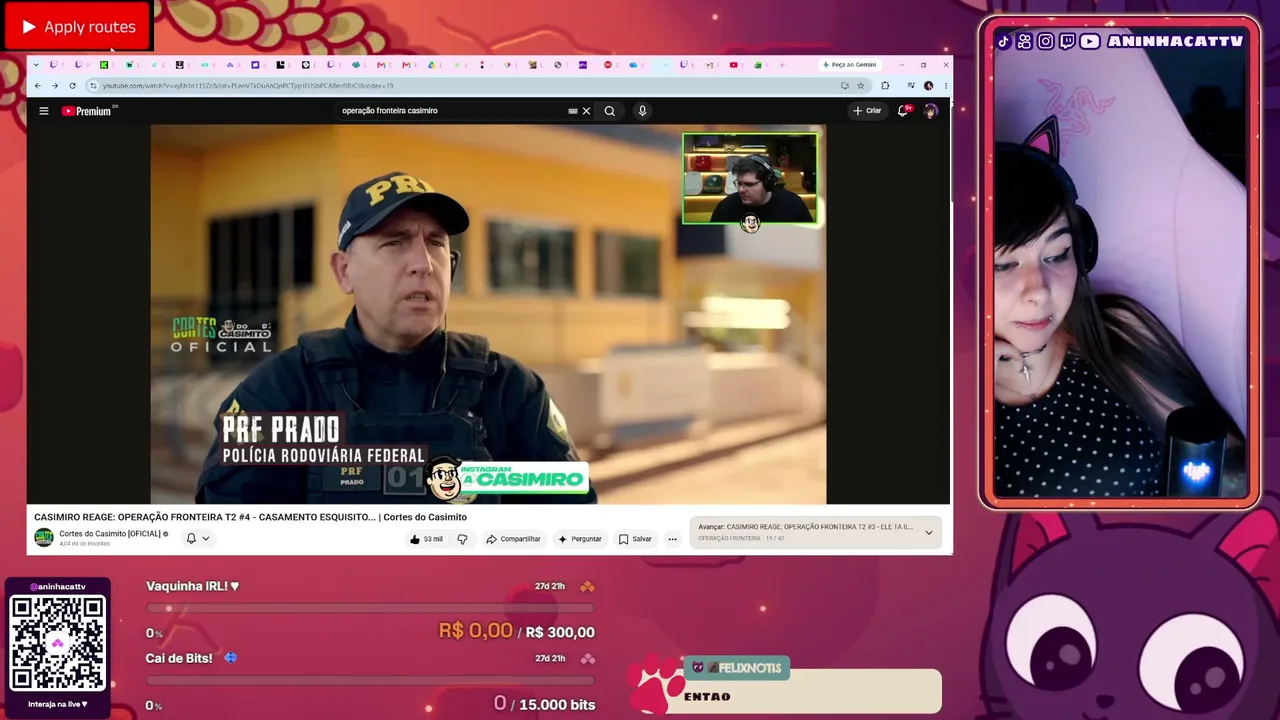Viewport: 1280px width, 720px height.
Task: Click the Apply routes overlay button
Action: pyautogui.click(x=78, y=27)
